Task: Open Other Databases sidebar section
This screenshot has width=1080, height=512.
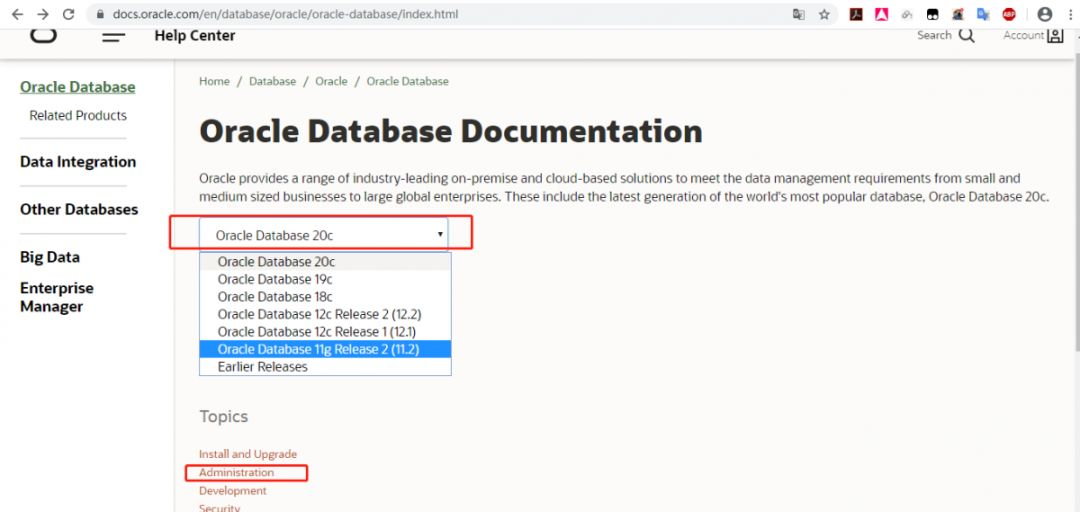Action: [x=79, y=209]
